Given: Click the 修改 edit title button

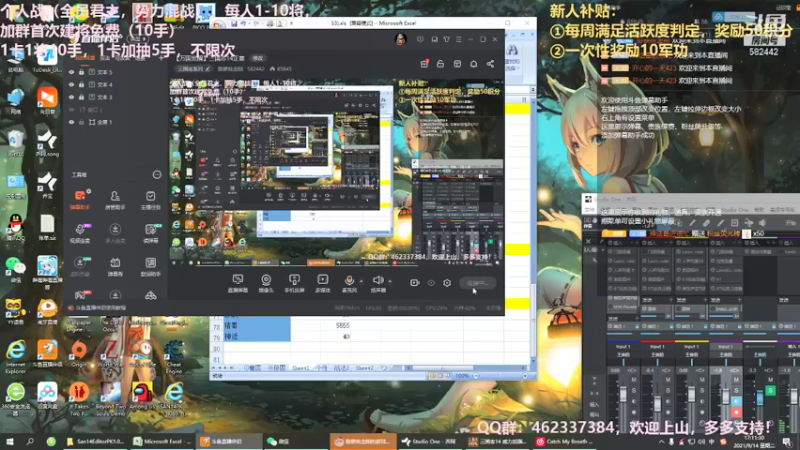Looking at the screenshot, I should click(x=258, y=58).
